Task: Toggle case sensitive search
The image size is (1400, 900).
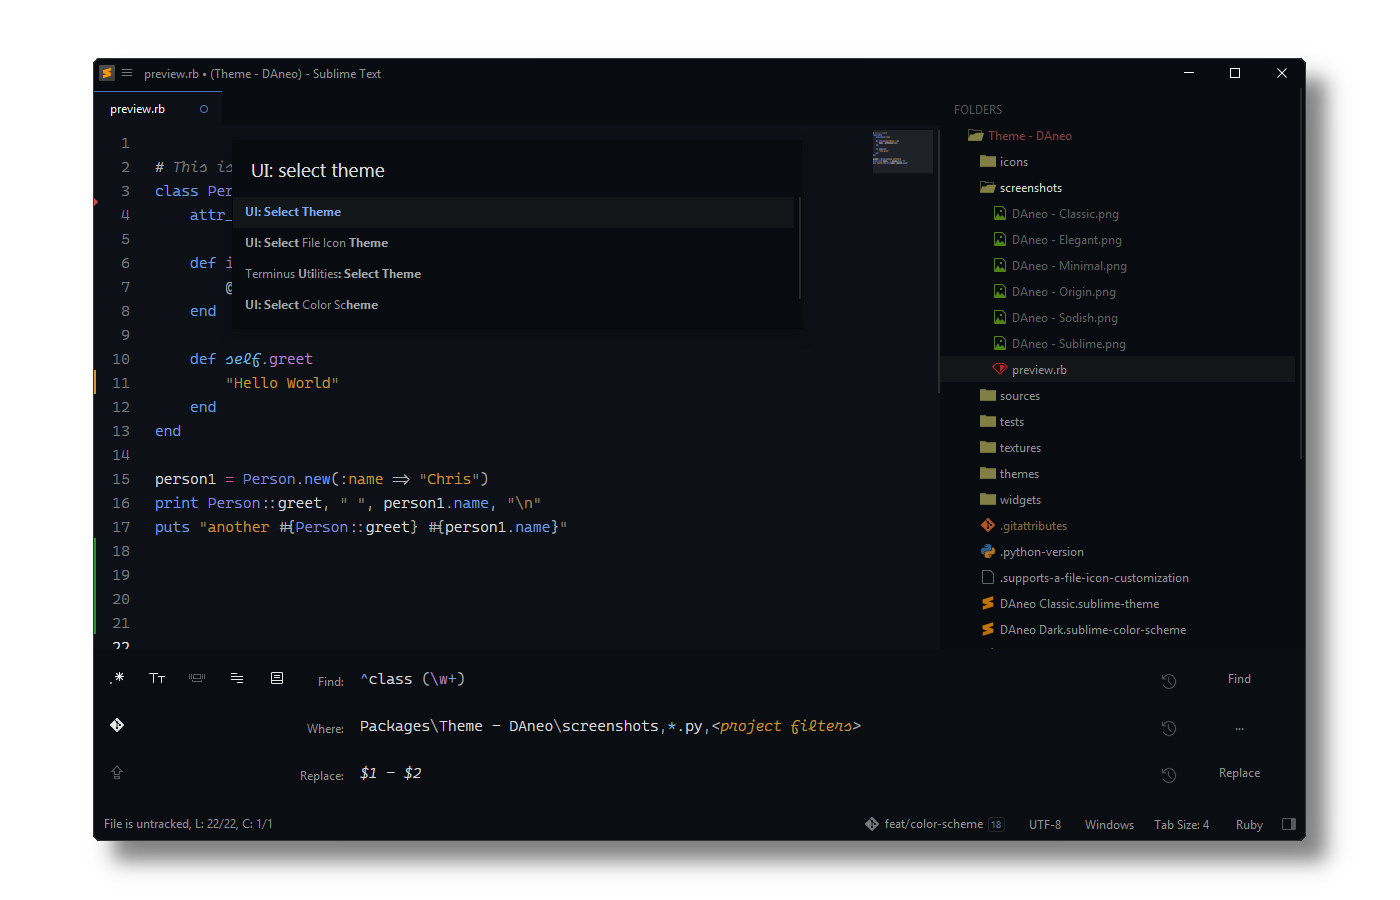Action: (157, 678)
